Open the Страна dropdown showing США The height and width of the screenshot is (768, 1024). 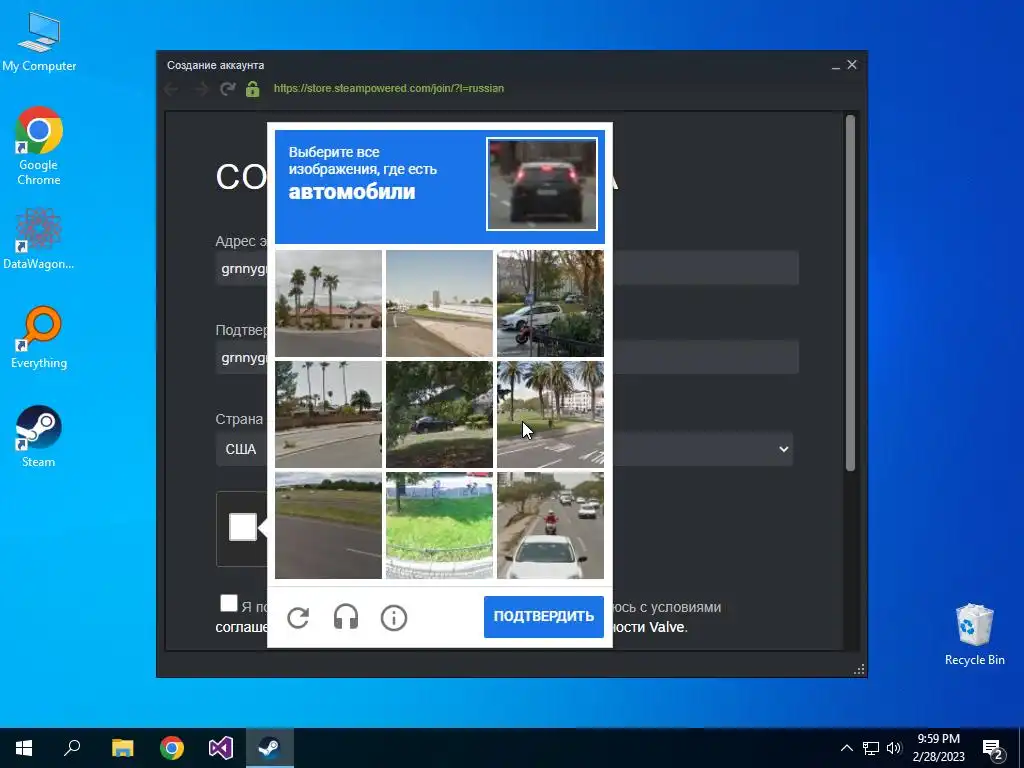pyautogui.click(x=504, y=449)
